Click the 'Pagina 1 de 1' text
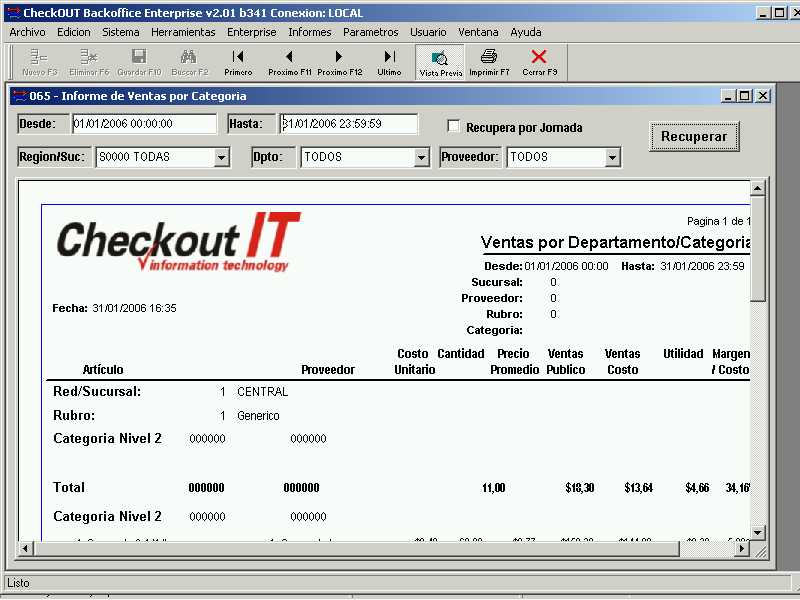The width and height of the screenshot is (800, 600). coord(718,221)
